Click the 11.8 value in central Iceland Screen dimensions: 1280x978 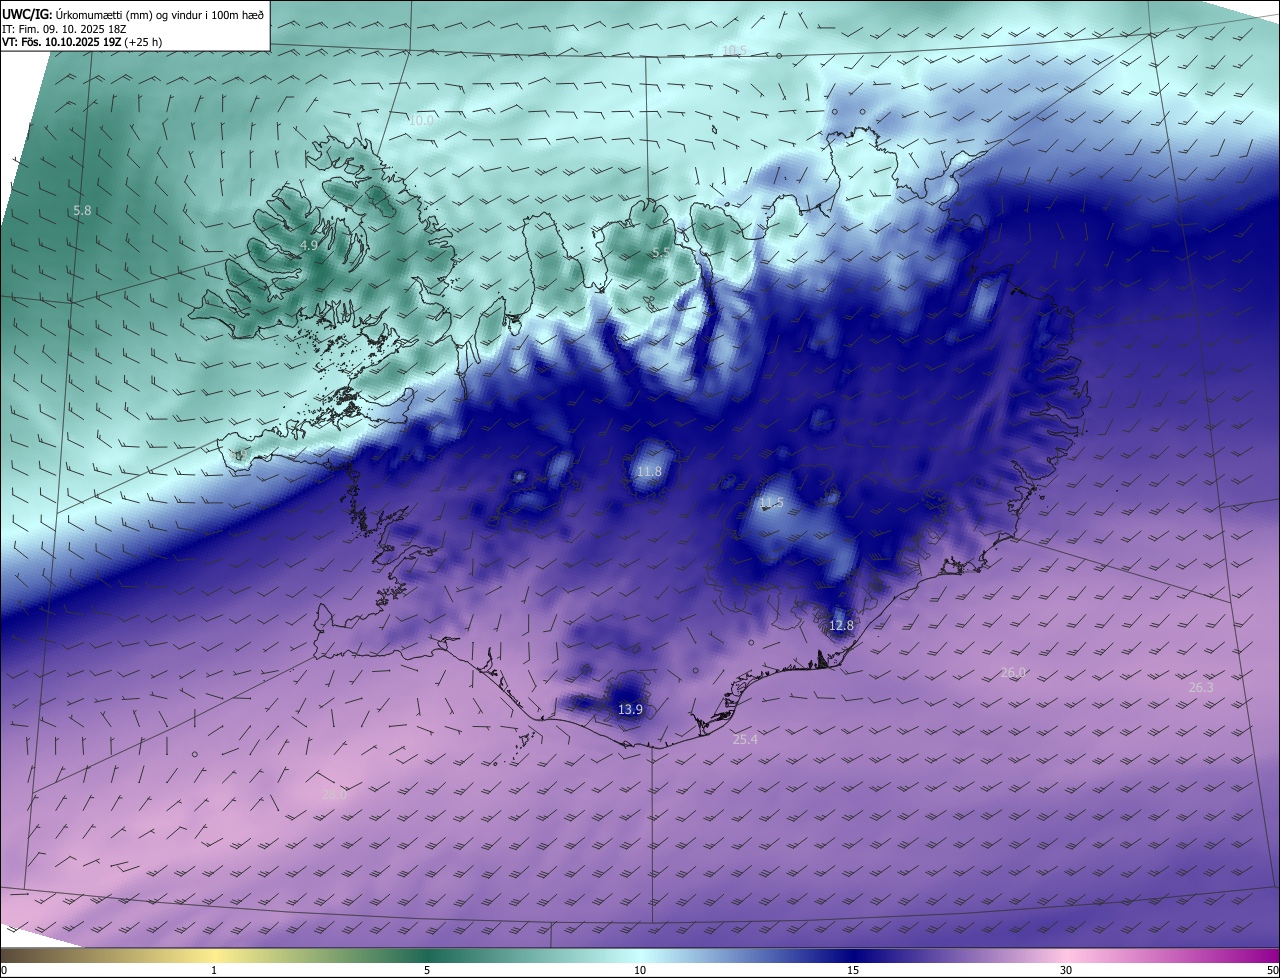[x=649, y=471]
